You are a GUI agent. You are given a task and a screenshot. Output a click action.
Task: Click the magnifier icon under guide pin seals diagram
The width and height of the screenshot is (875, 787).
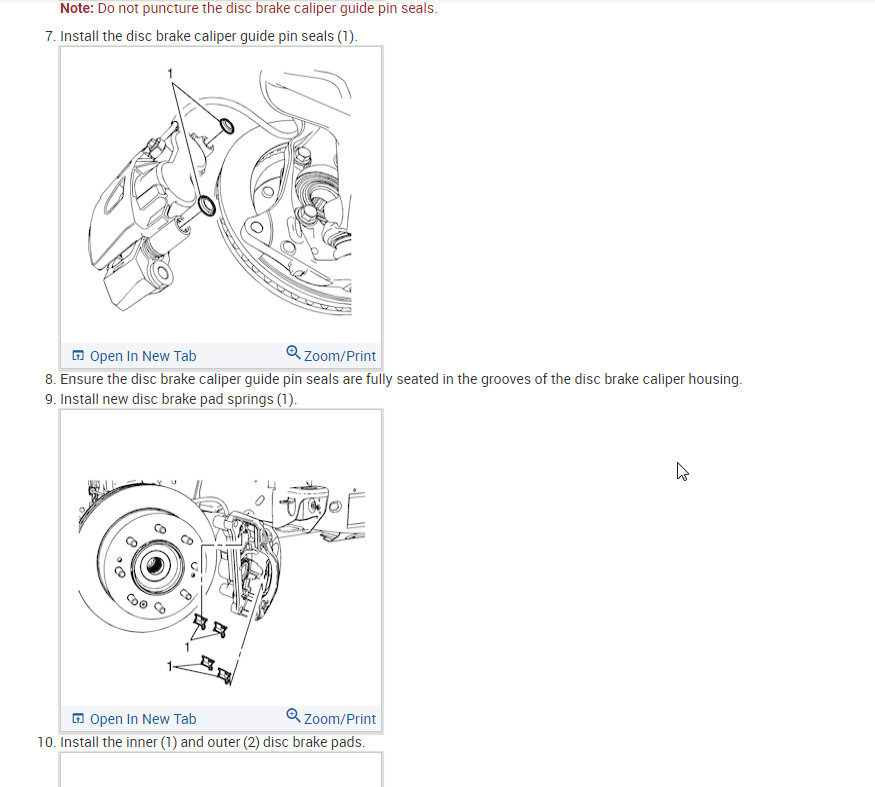click(293, 352)
